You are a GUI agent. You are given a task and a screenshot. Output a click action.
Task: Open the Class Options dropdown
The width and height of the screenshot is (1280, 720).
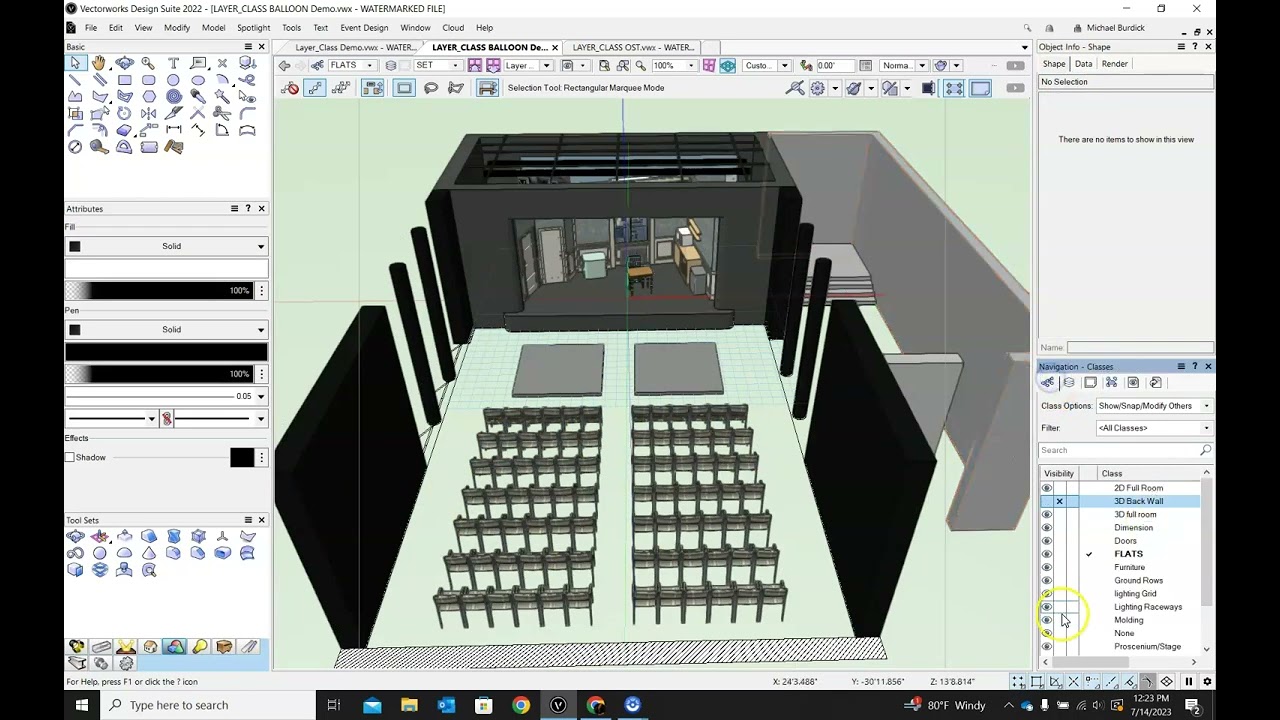pyautogui.click(x=1154, y=406)
